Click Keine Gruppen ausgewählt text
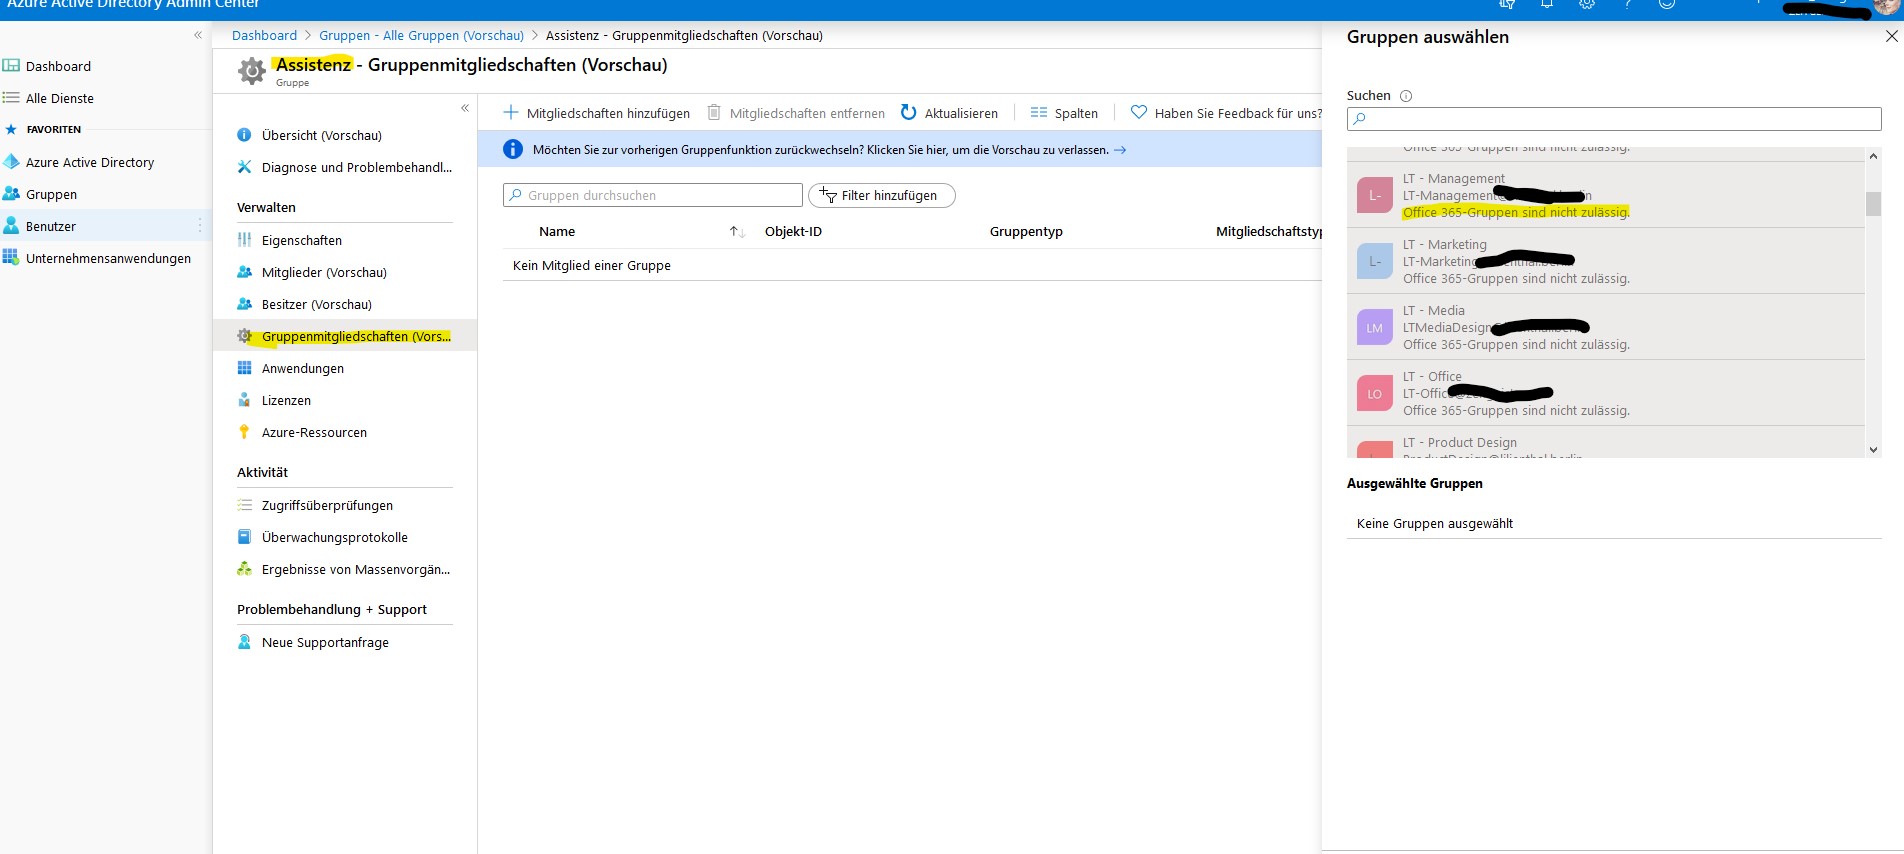1904x854 pixels. tap(1434, 523)
